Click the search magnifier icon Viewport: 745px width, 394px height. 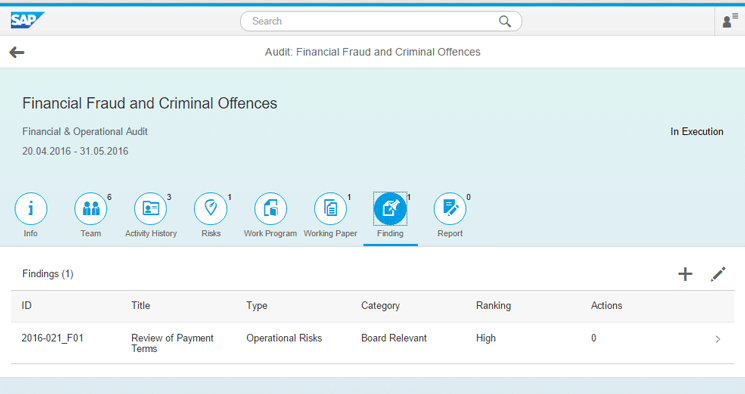coord(505,21)
